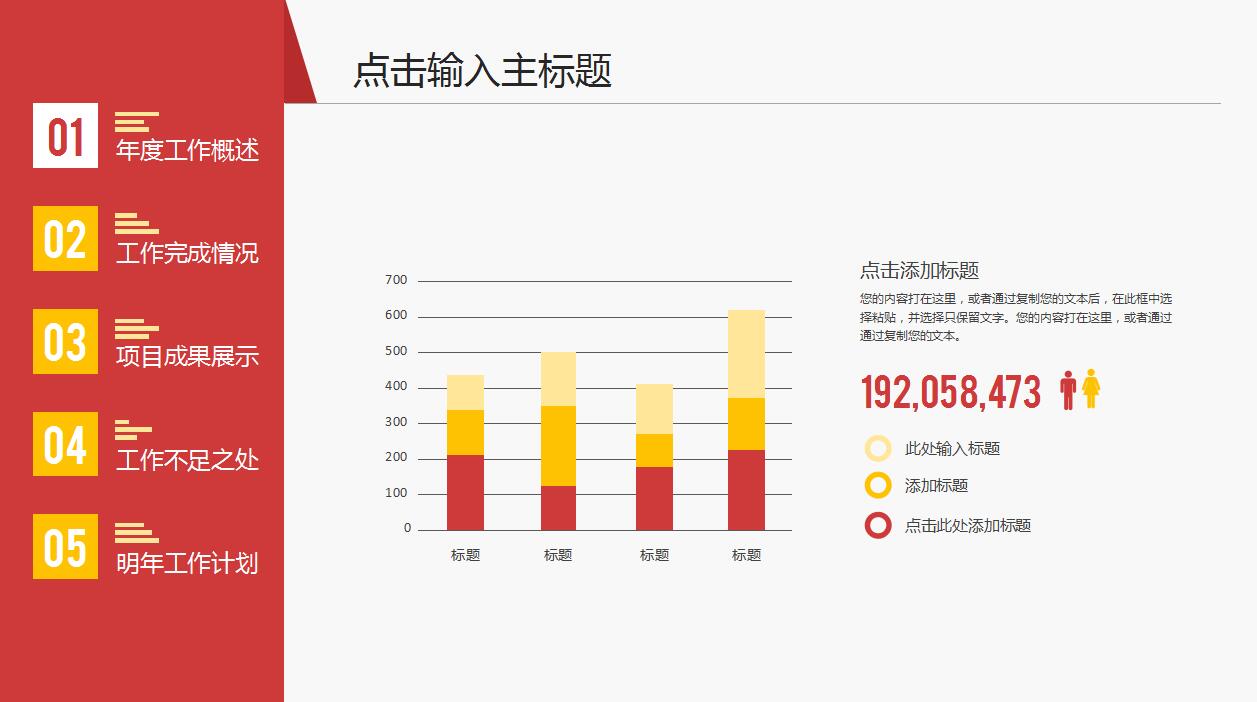1257x702 pixels.
Task: Toggle the pale yellow circle beside 此处输入标题
Action: click(879, 448)
